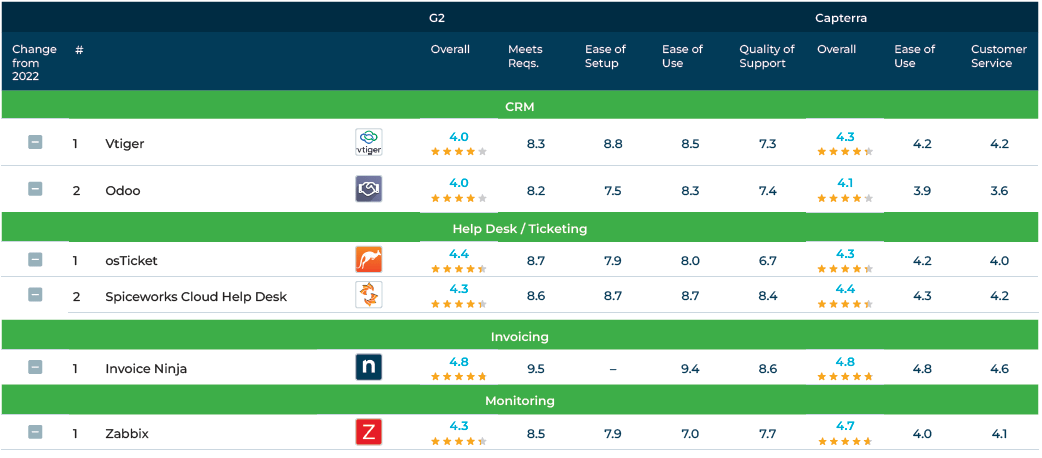1042x458 pixels.
Task: Click the Invoice Ninja logo icon
Action: pyautogui.click(x=369, y=367)
